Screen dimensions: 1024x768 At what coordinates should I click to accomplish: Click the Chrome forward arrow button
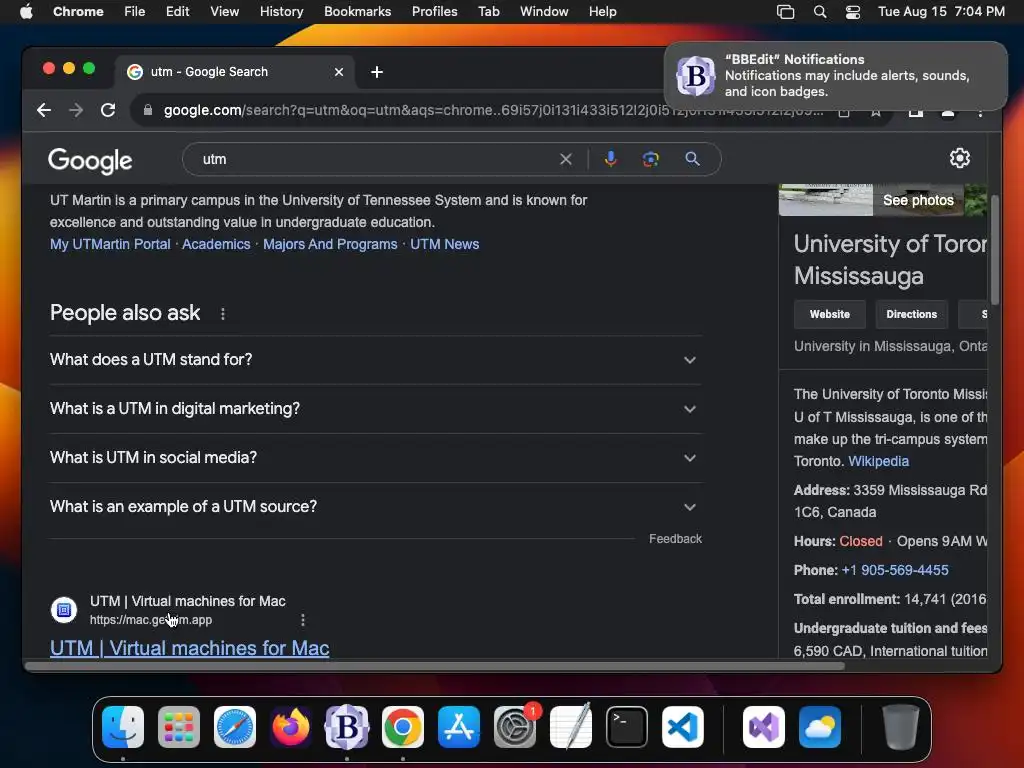(x=76, y=110)
